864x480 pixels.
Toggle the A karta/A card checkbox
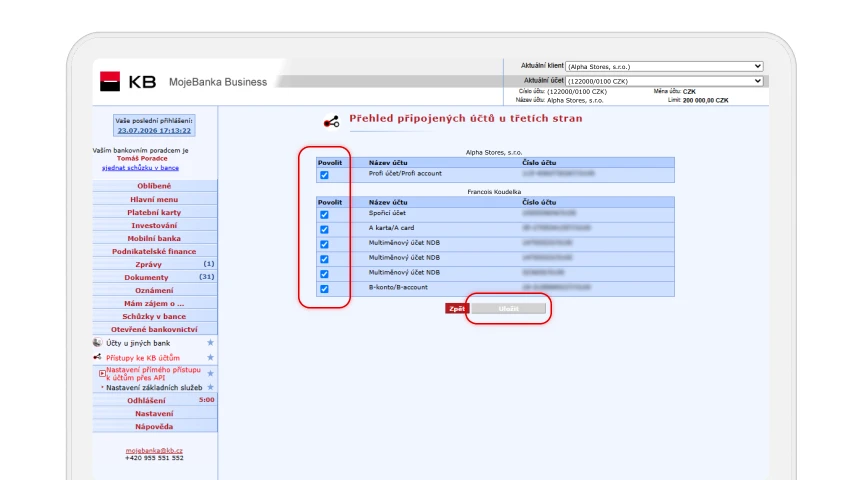point(324,229)
